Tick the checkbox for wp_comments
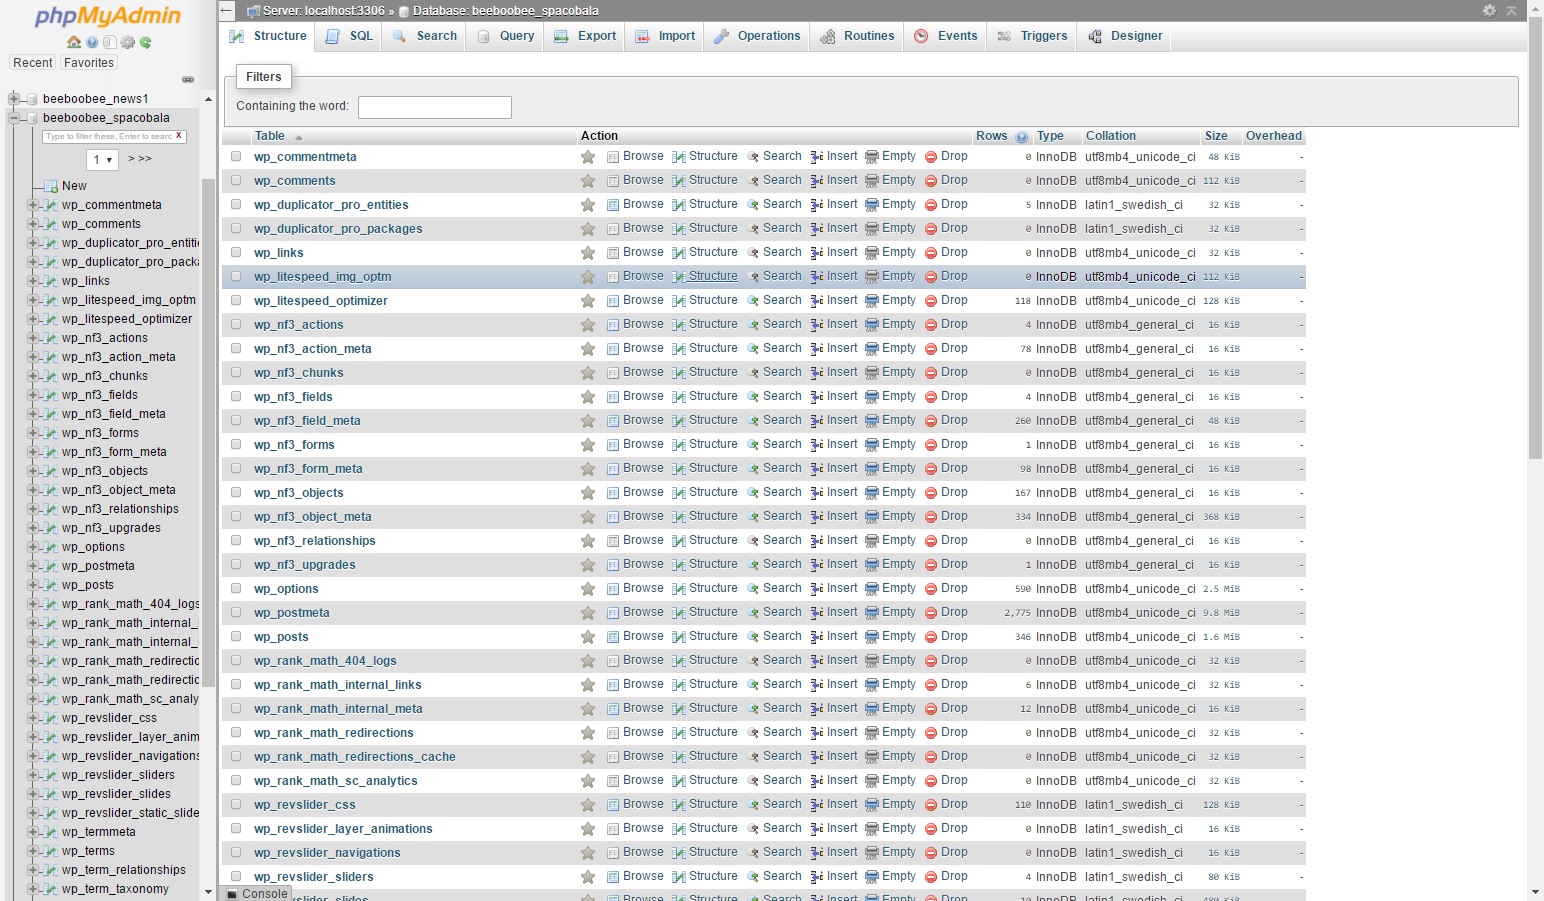Screen dimensions: 1544x901 (236, 180)
